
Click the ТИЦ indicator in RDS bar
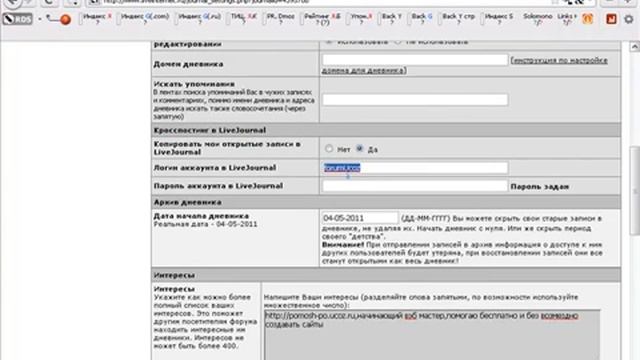[244, 19]
